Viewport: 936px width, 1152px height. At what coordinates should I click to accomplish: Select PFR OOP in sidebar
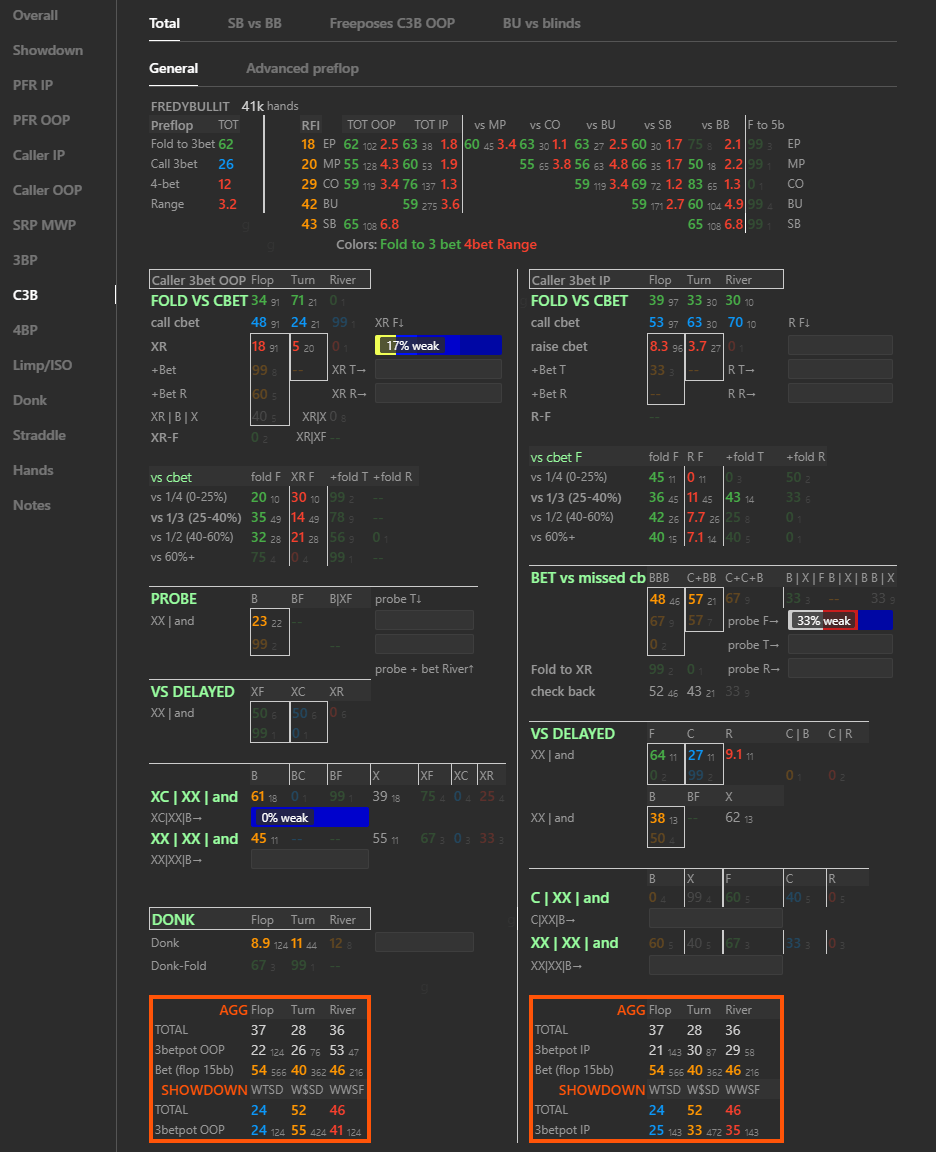pos(41,120)
